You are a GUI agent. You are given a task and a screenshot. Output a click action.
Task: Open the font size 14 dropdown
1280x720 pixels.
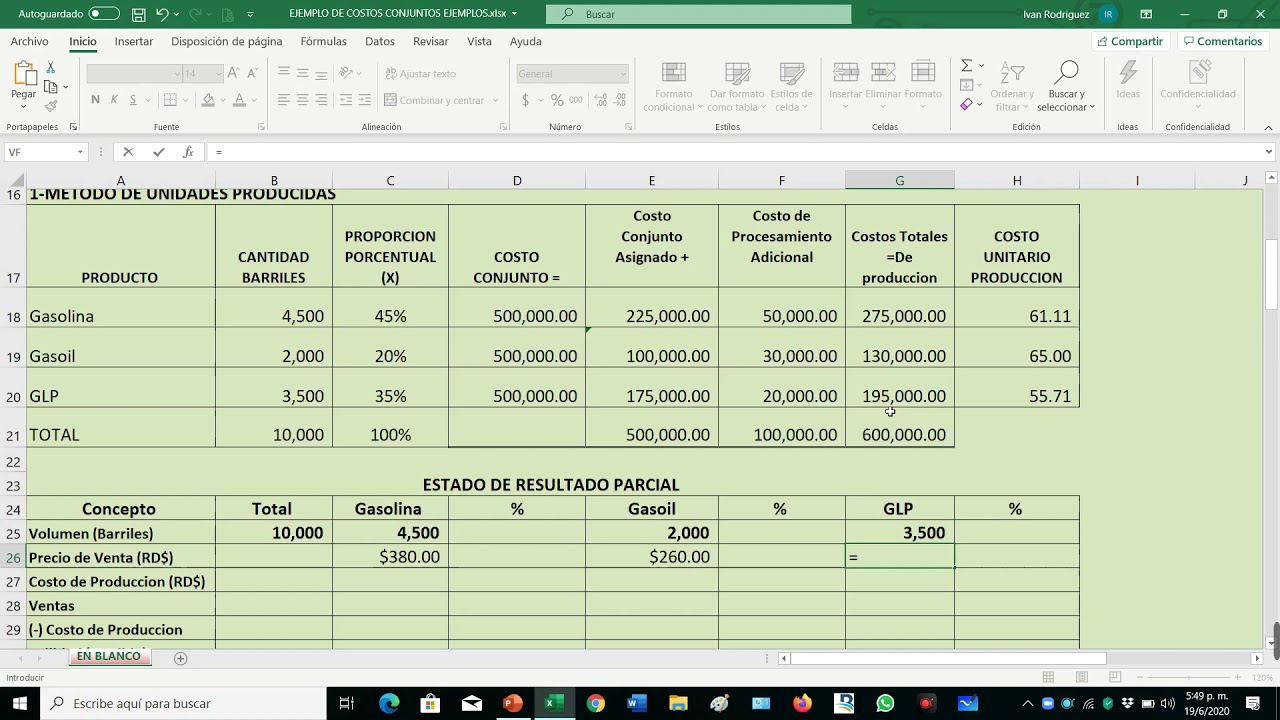point(217,74)
